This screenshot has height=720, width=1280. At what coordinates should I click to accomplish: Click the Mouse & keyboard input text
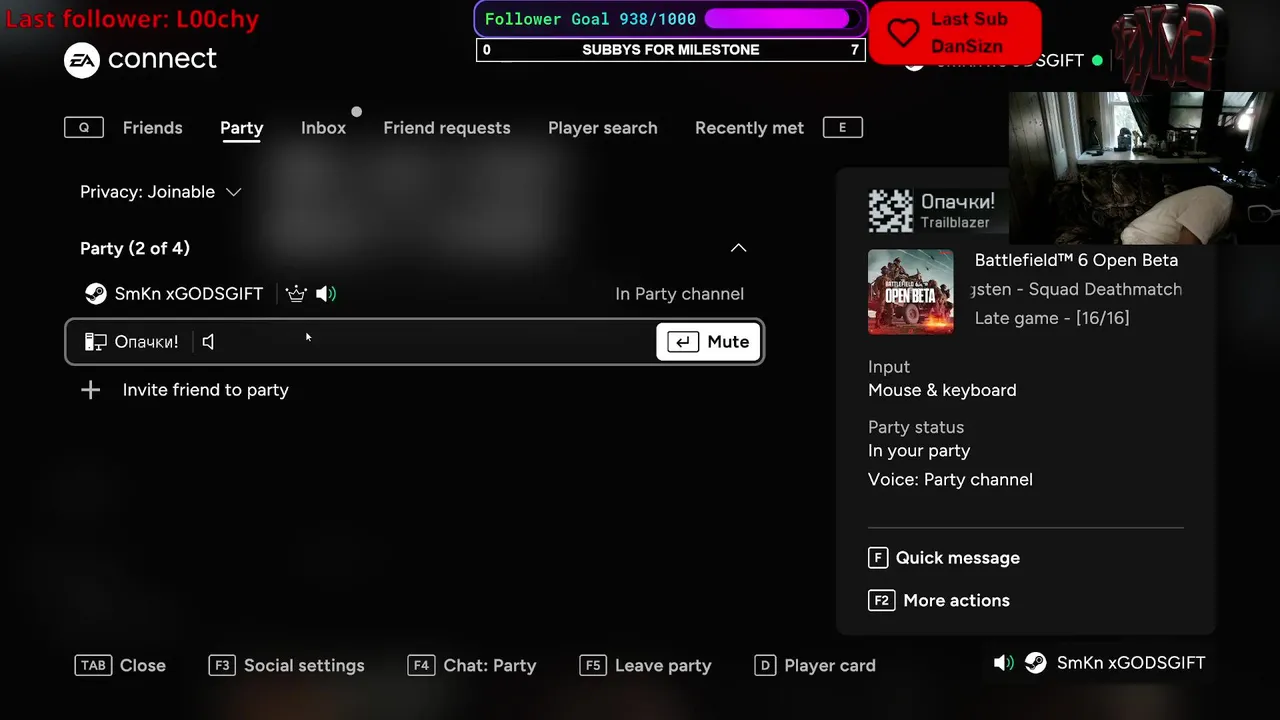click(942, 390)
